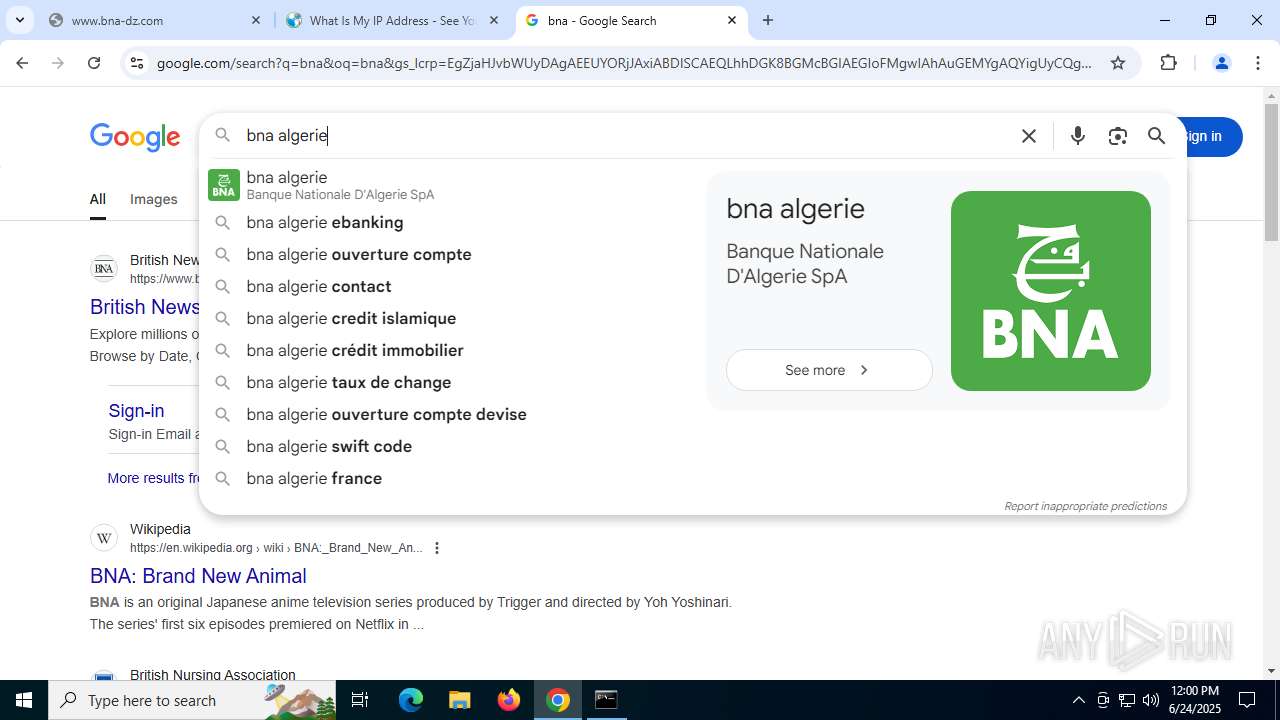Open Task View on taskbar
1280x720 pixels.
(x=360, y=700)
